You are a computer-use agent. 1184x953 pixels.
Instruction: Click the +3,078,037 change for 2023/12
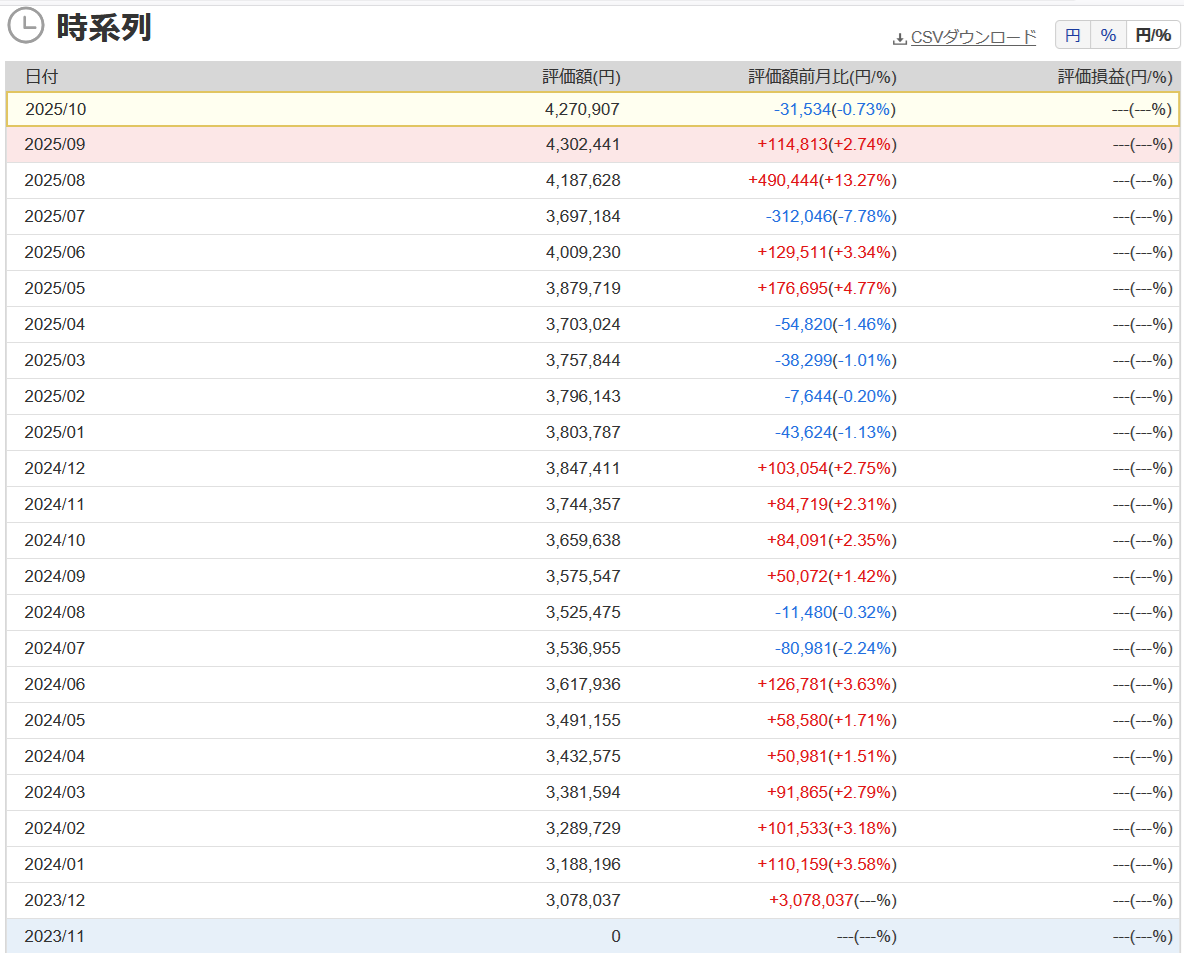(x=811, y=901)
